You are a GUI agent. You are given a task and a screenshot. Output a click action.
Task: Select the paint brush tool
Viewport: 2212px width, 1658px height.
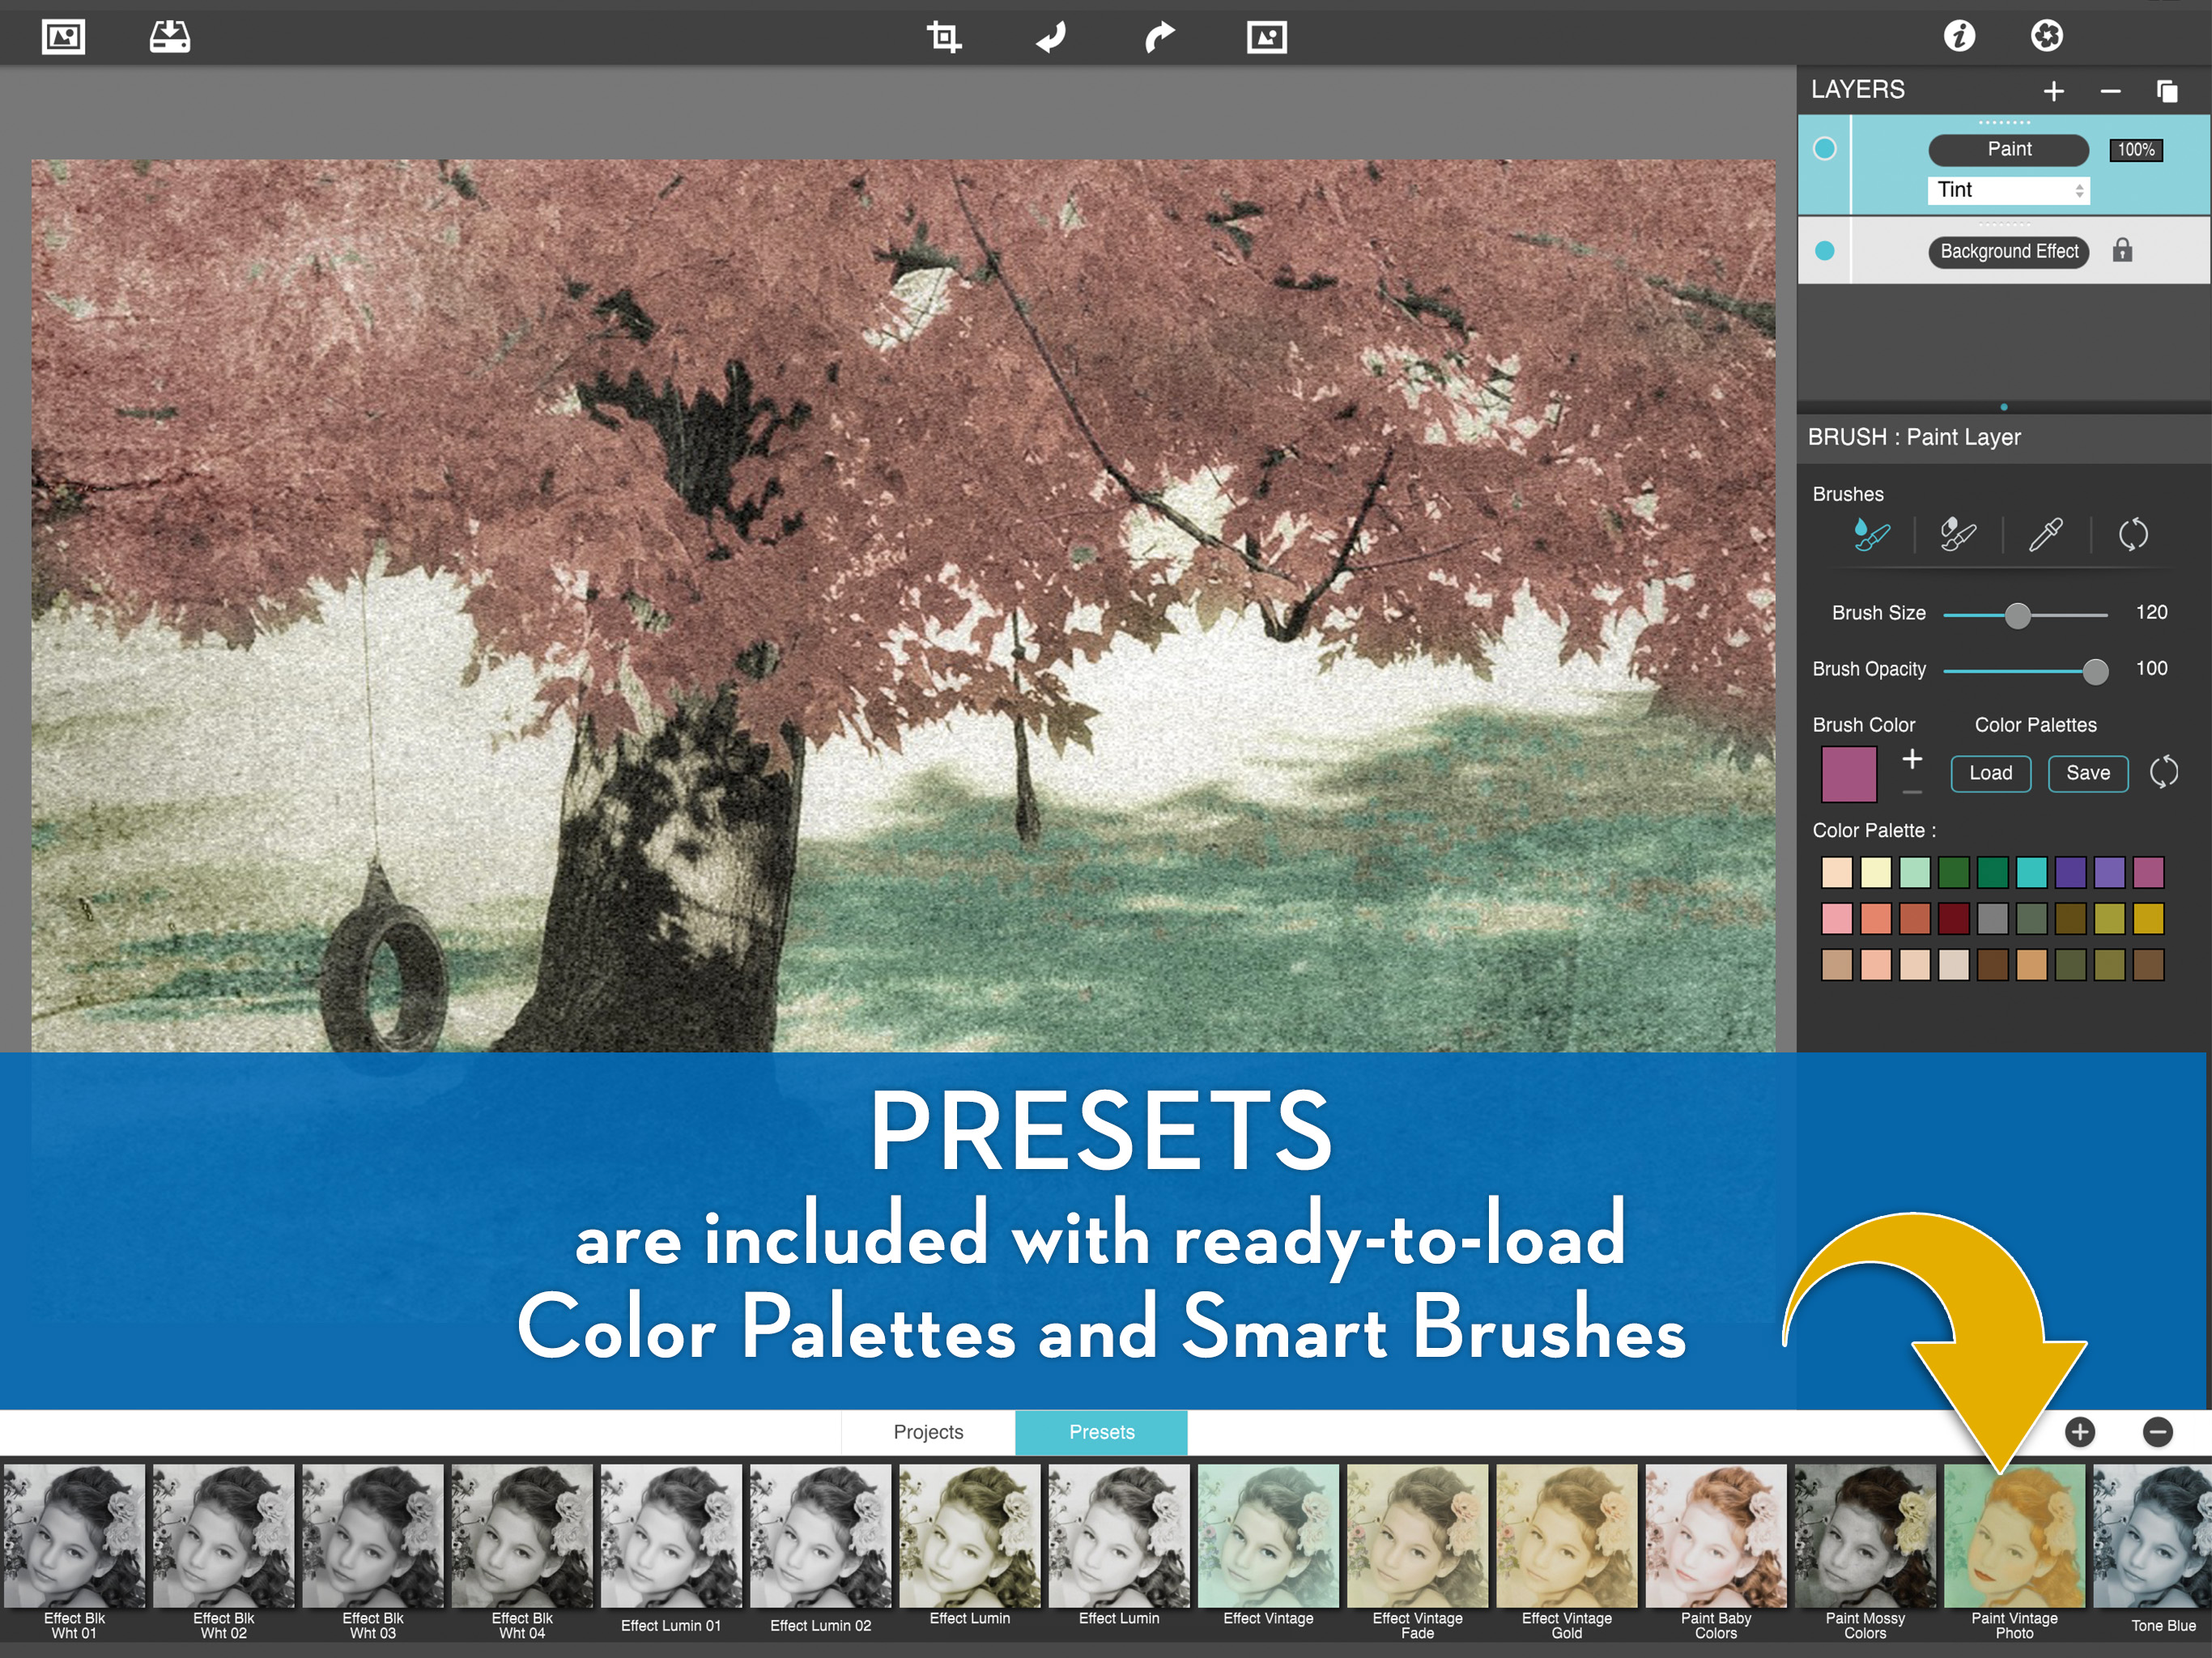(1871, 534)
